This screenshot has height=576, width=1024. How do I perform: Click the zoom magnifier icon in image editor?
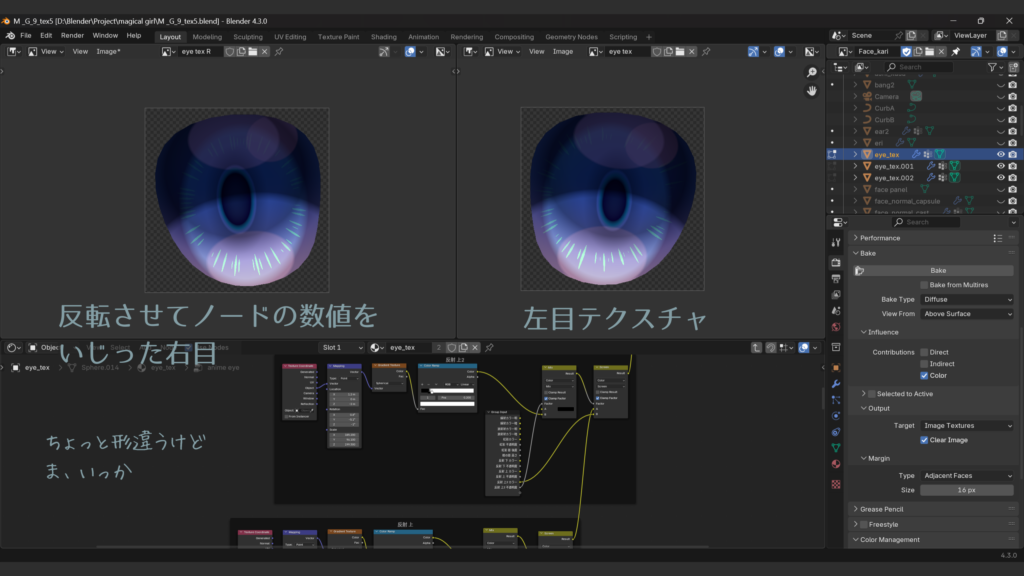pos(812,72)
